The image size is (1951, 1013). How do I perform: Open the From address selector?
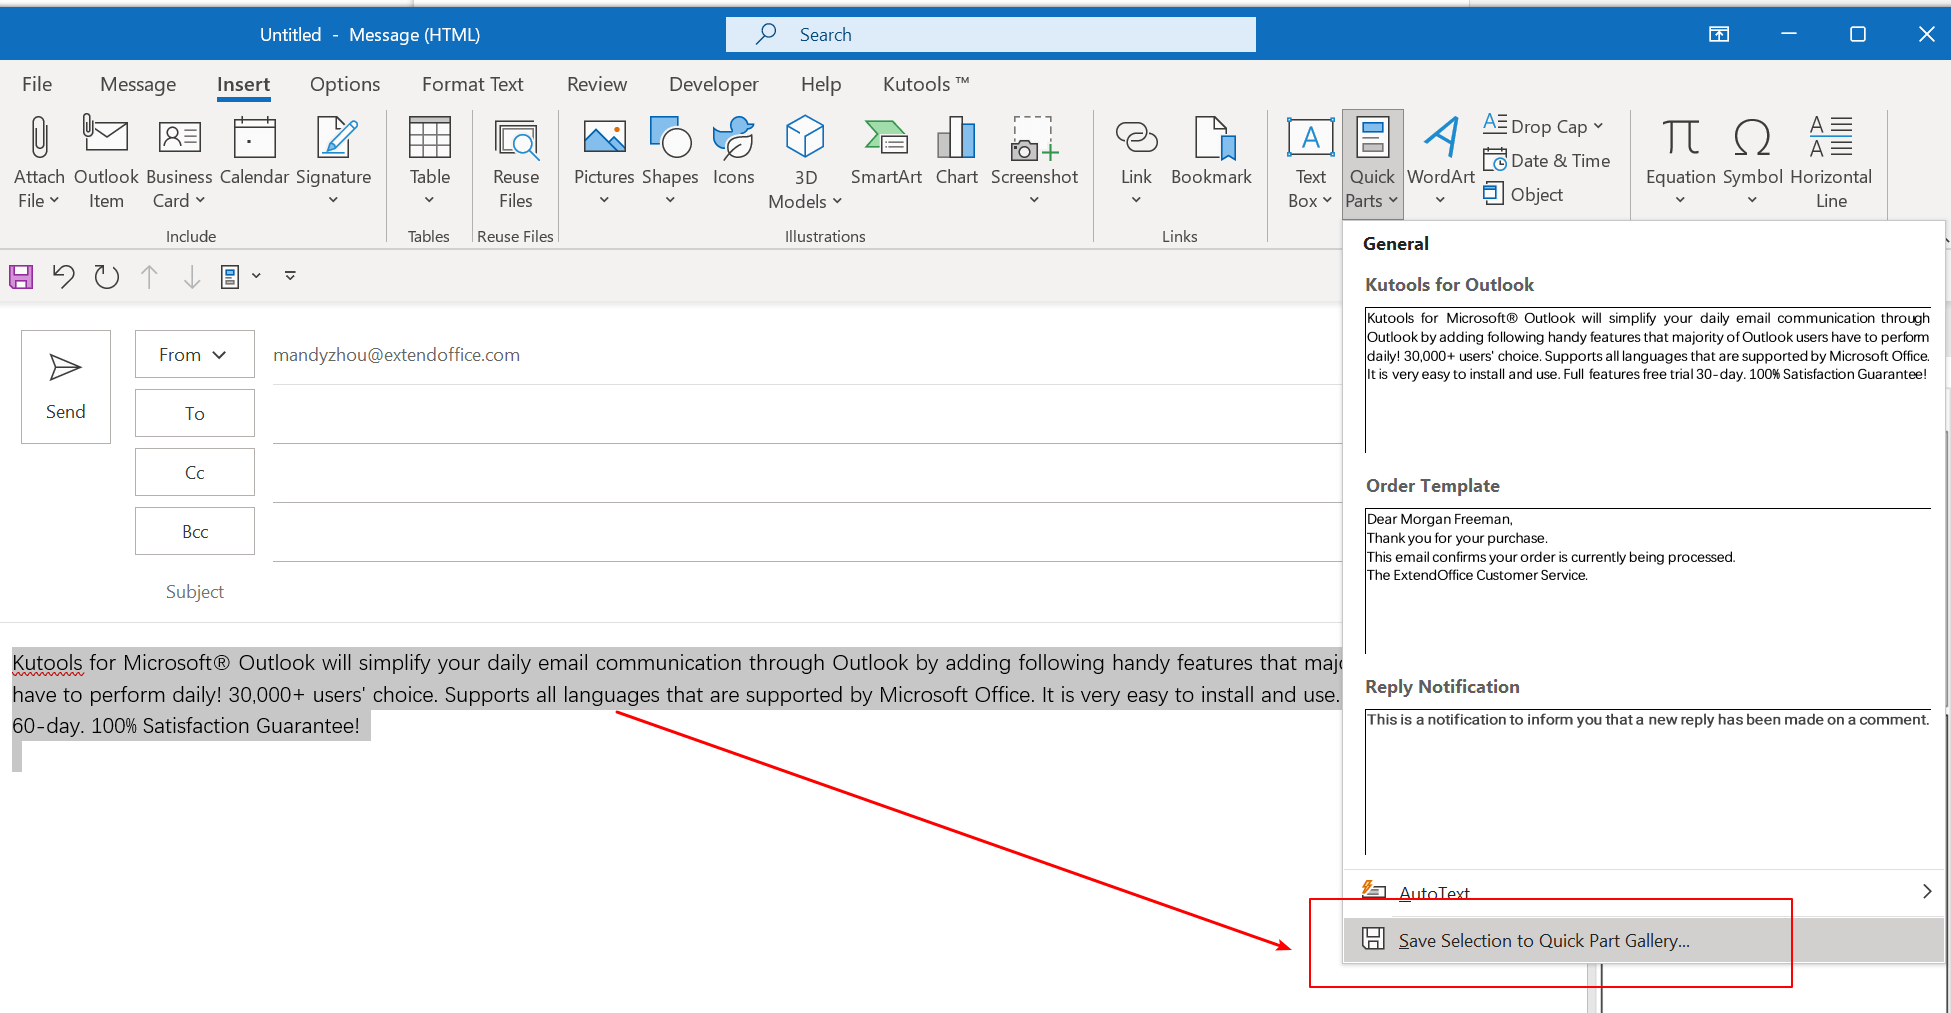pos(194,354)
